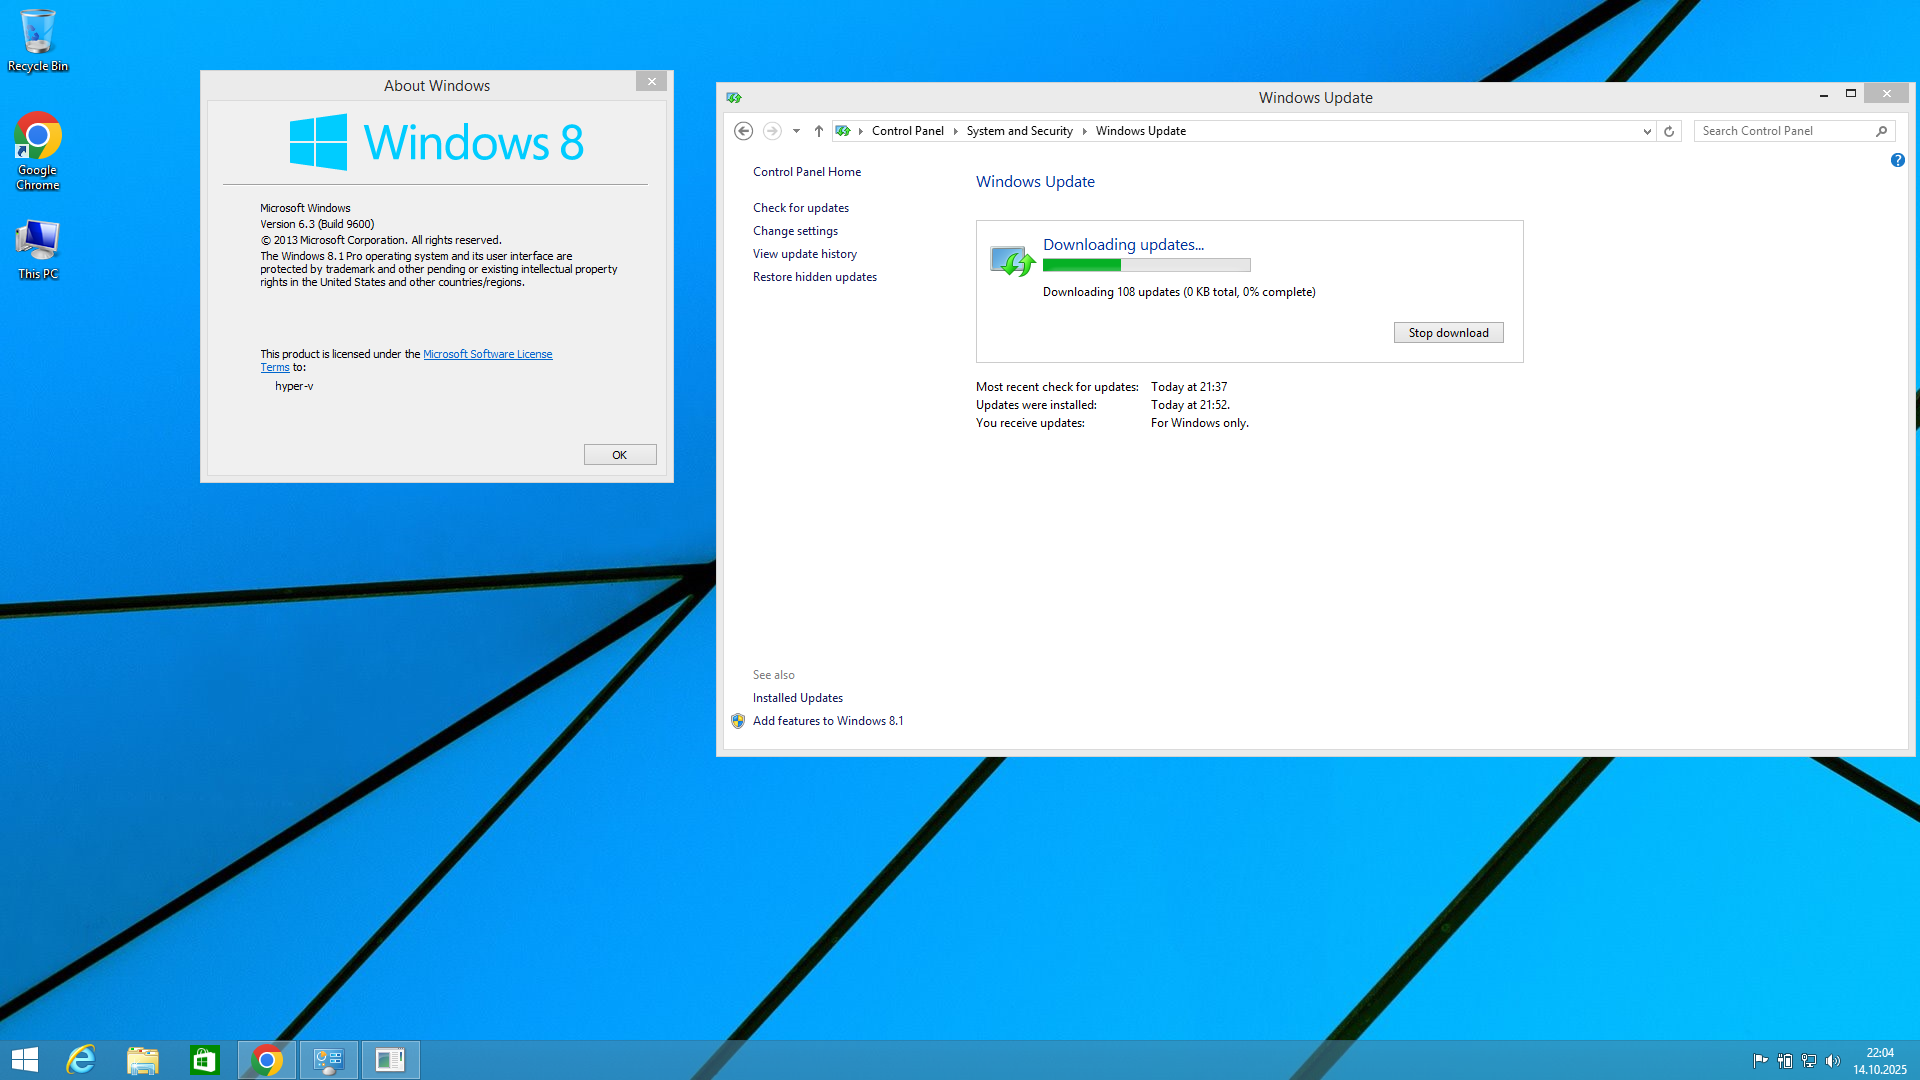Screen dimensions: 1920x1080
Task: Close the About Windows dialog
Action: tap(652, 82)
